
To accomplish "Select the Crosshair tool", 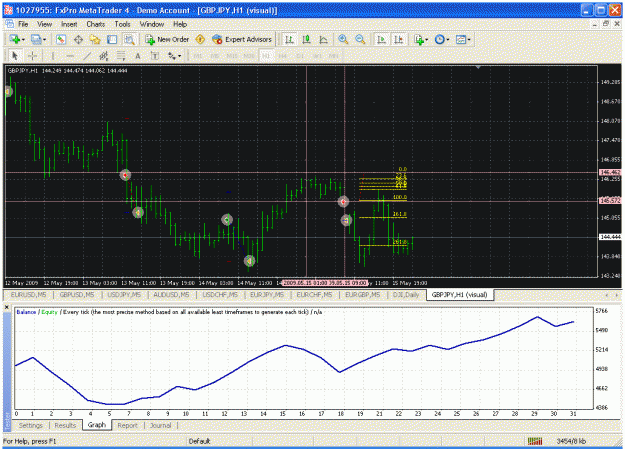I will coord(32,56).
